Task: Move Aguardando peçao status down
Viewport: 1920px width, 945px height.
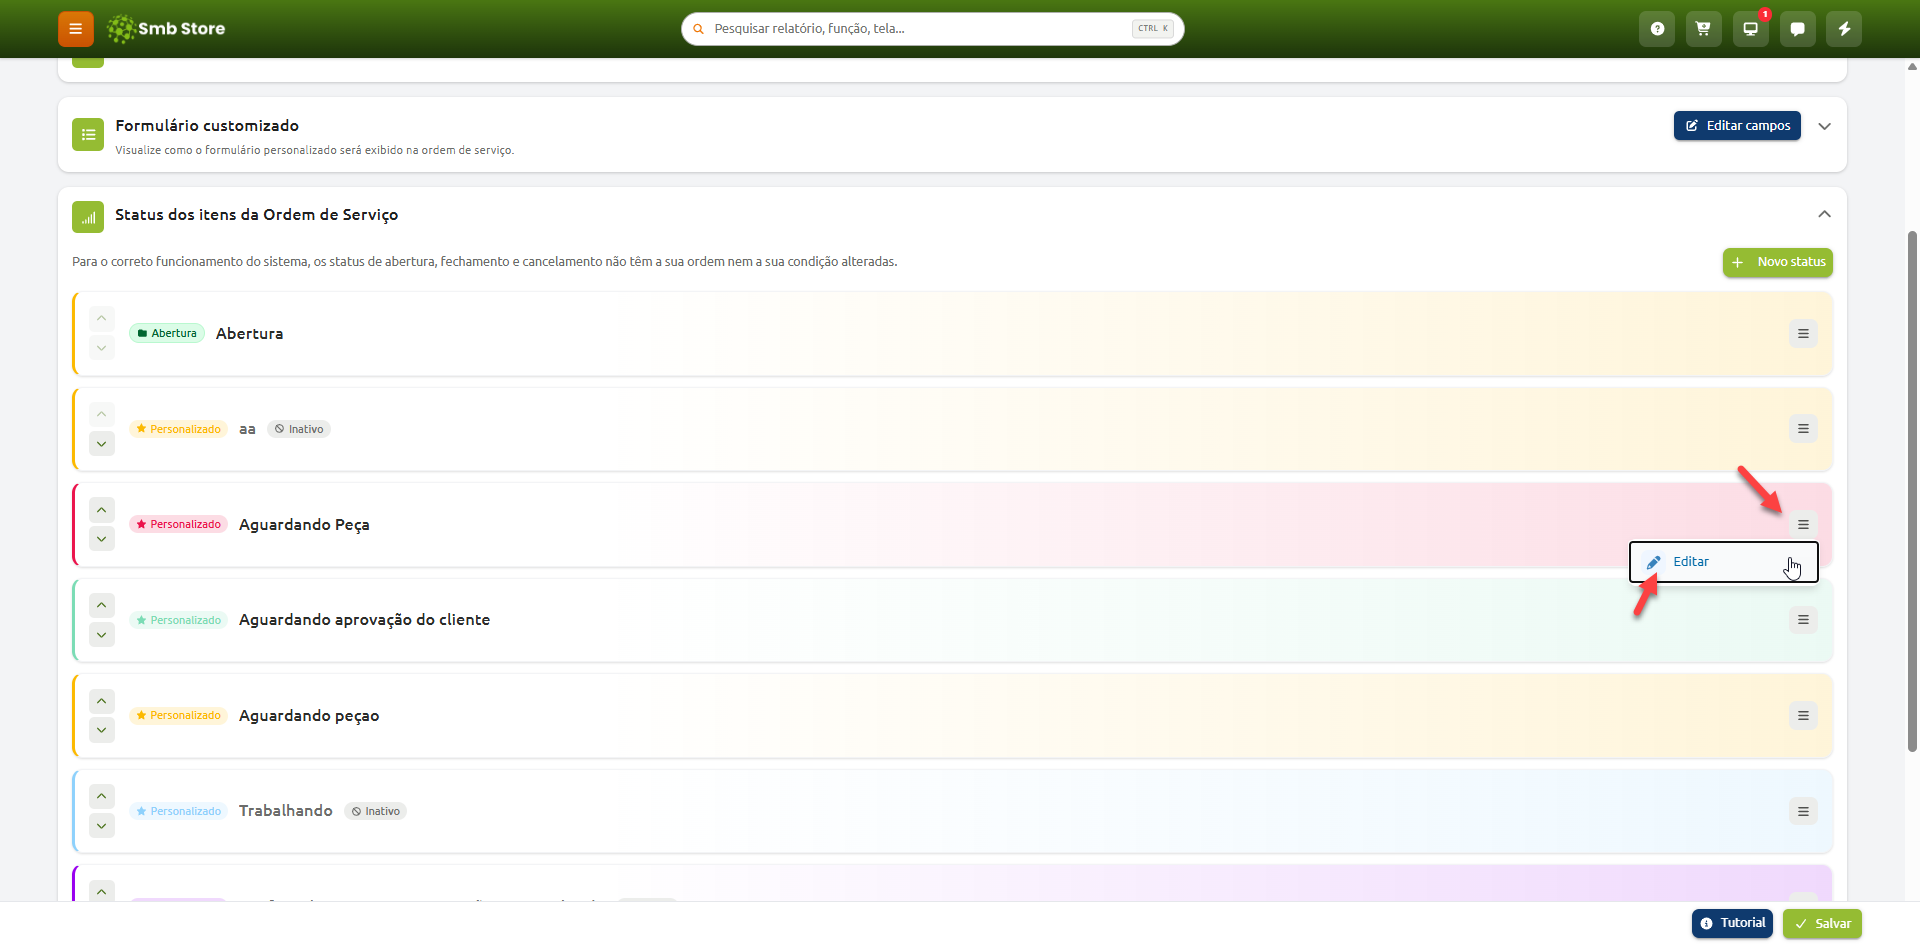Action: tap(102, 730)
